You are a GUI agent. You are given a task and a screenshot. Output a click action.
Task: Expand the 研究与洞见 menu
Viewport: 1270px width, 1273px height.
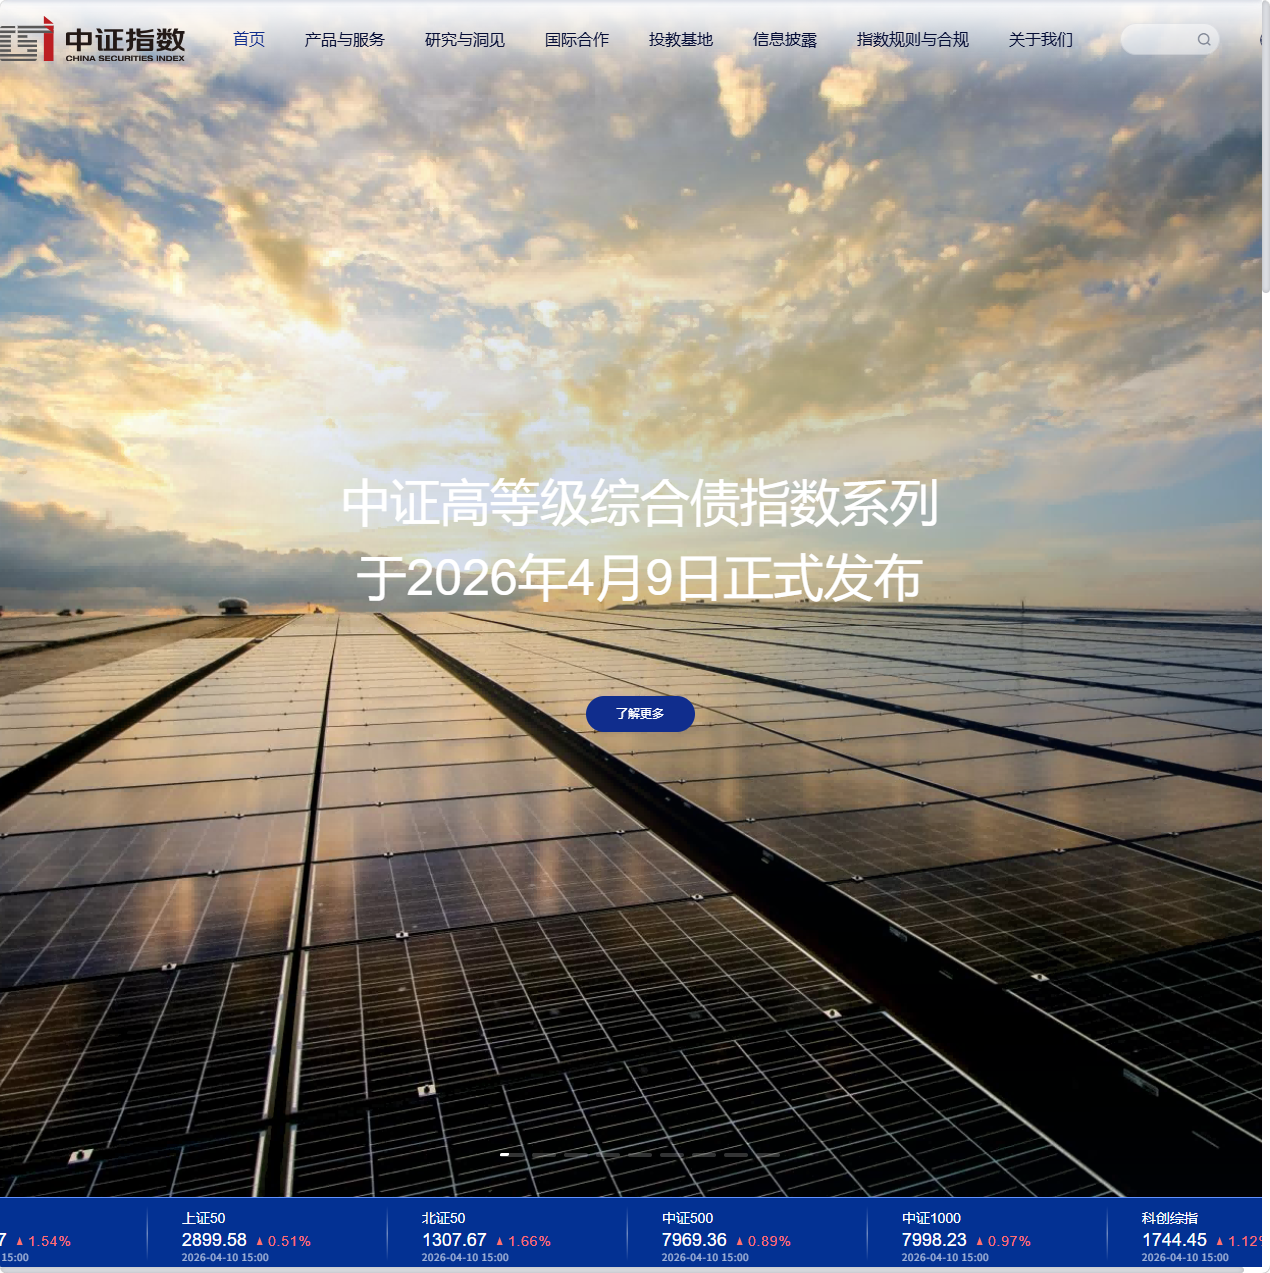(464, 40)
